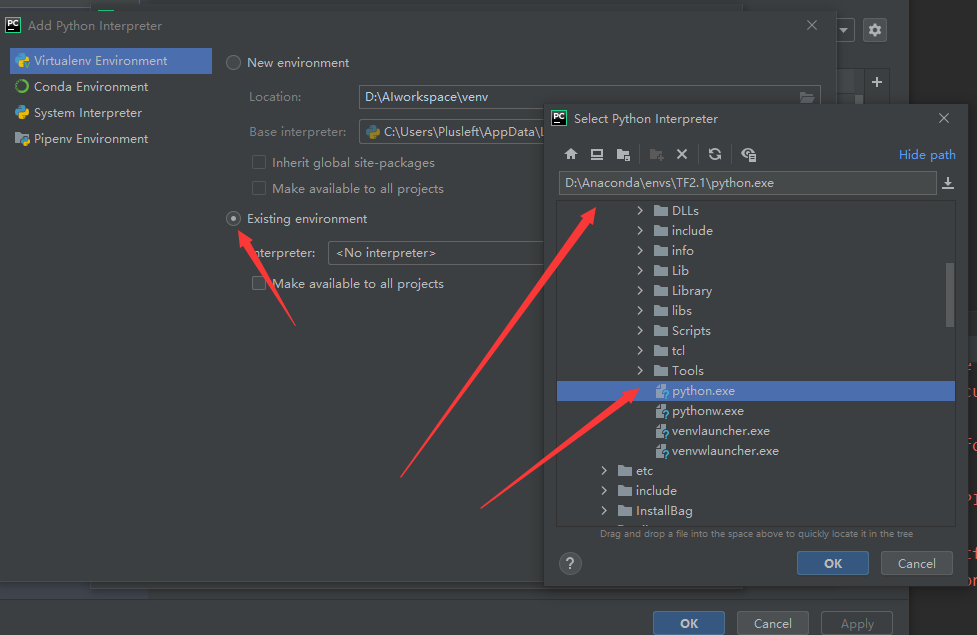Expand the tcl folder
Image resolution: width=977 pixels, height=635 pixels.
(640, 351)
